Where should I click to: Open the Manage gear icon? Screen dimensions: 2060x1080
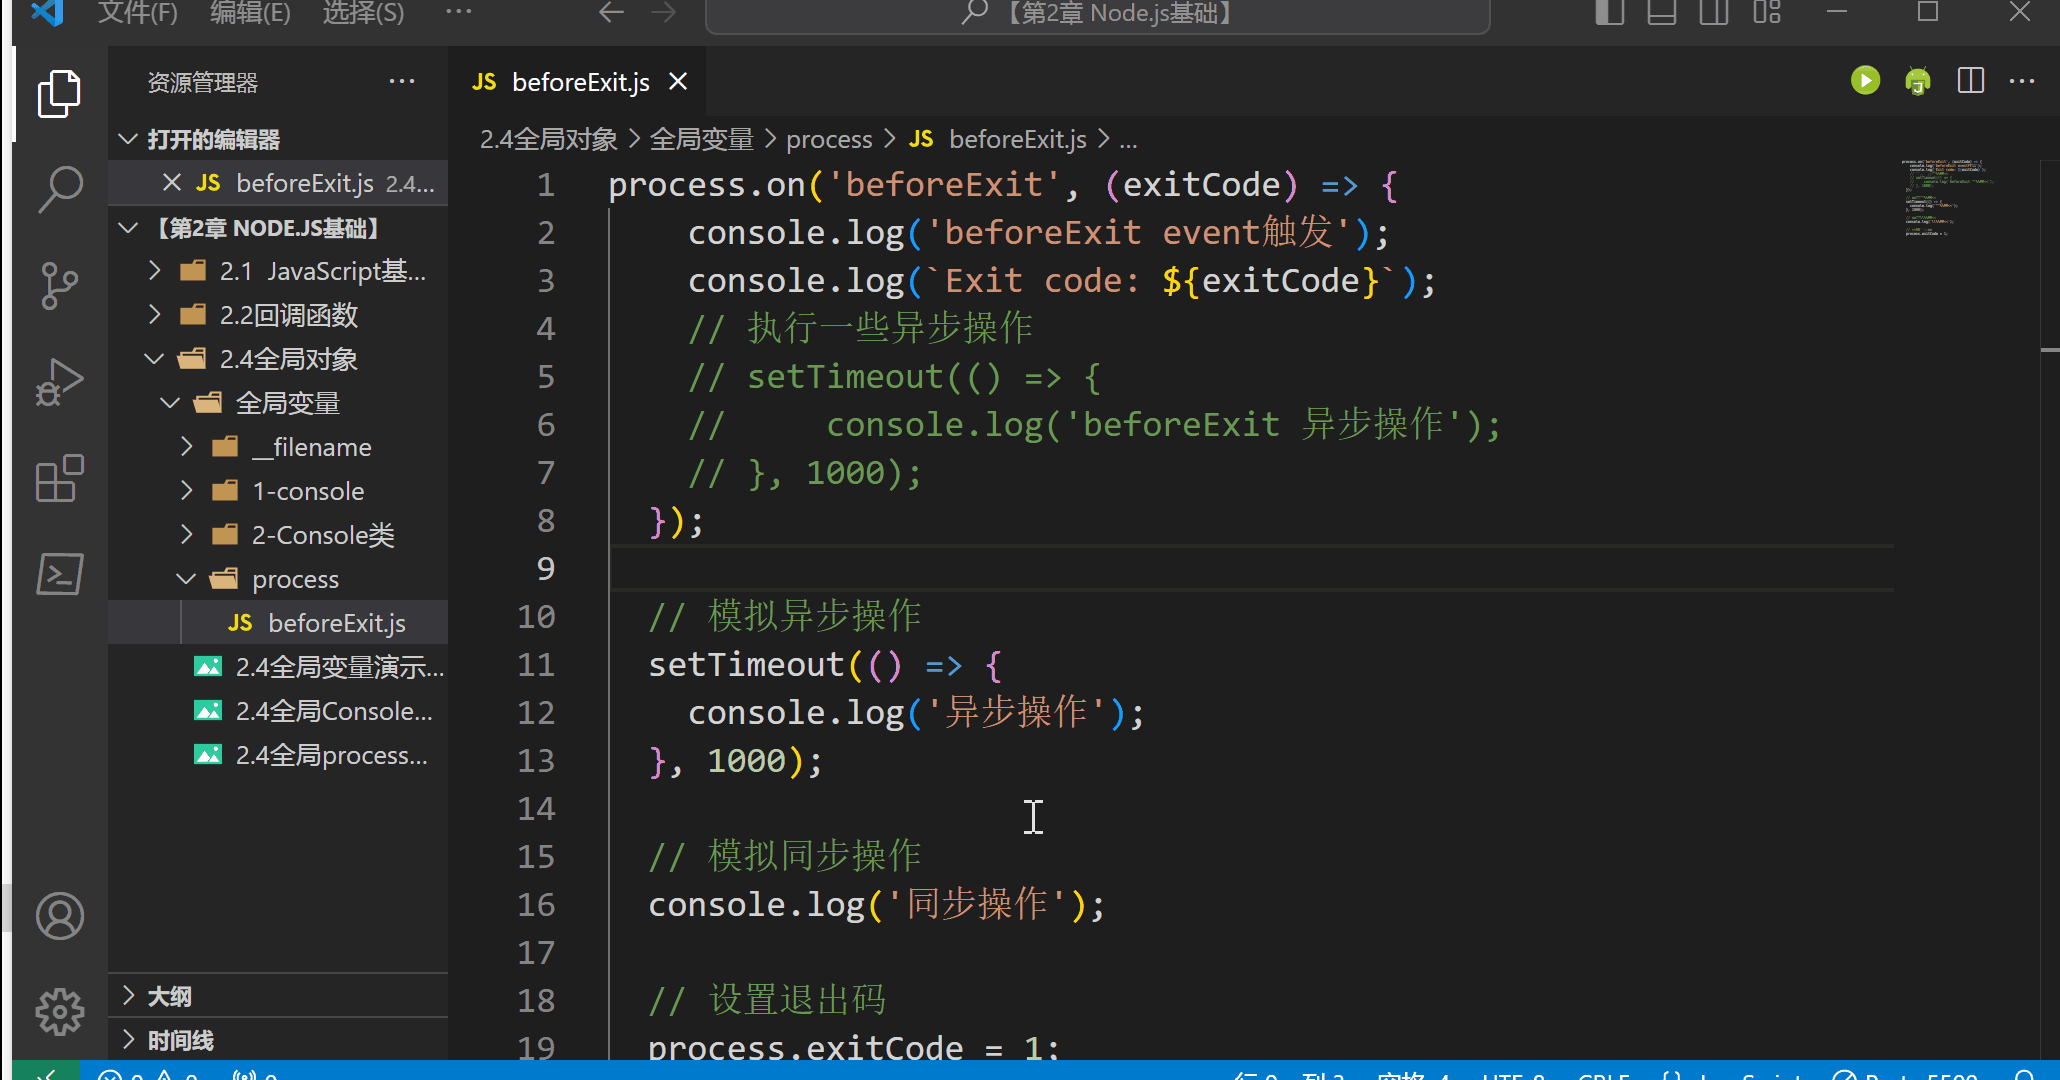(59, 1012)
